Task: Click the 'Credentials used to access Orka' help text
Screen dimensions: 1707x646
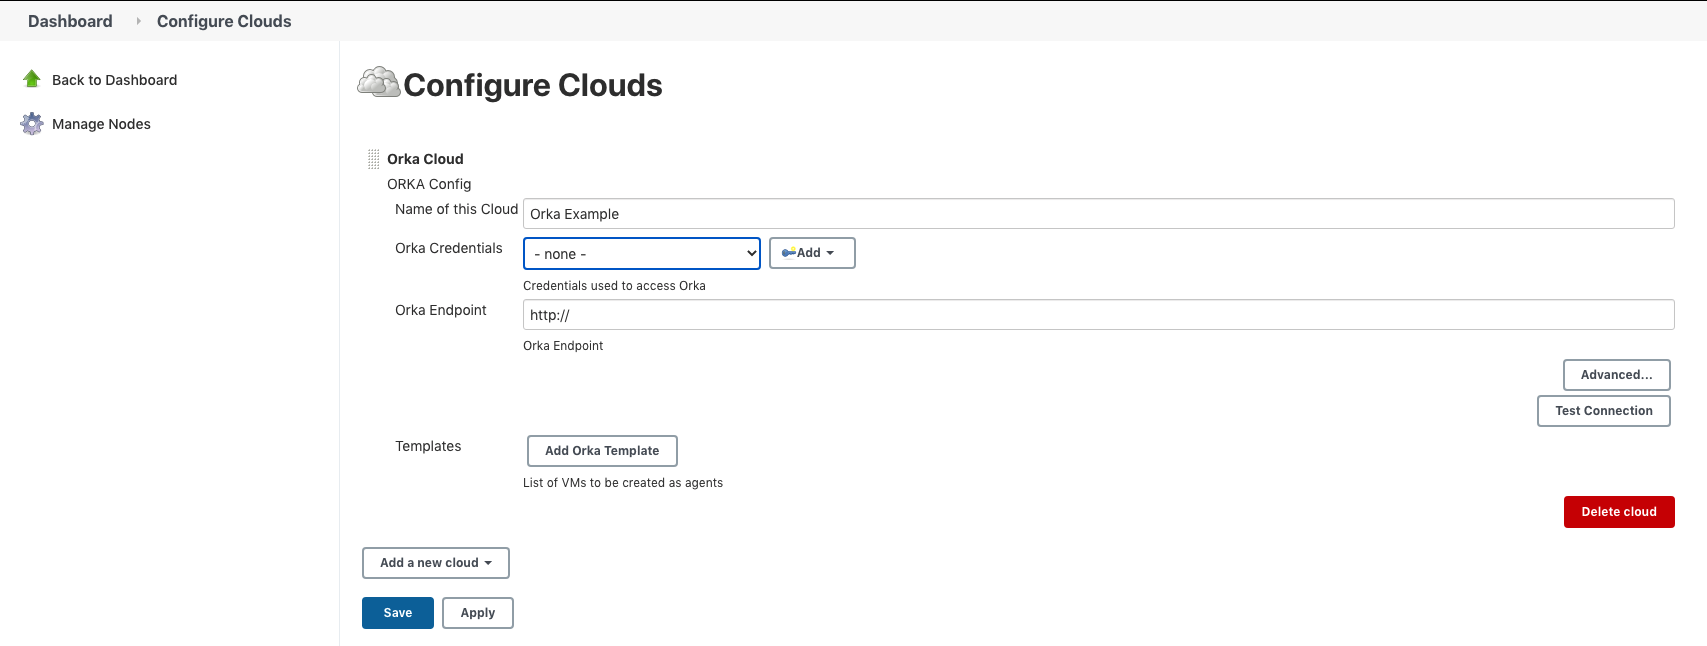Action: coord(614,286)
